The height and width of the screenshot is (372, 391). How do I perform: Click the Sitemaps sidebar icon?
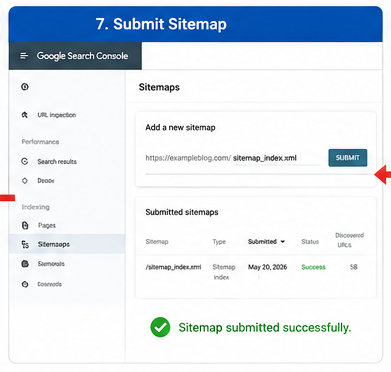tap(25, 244)
